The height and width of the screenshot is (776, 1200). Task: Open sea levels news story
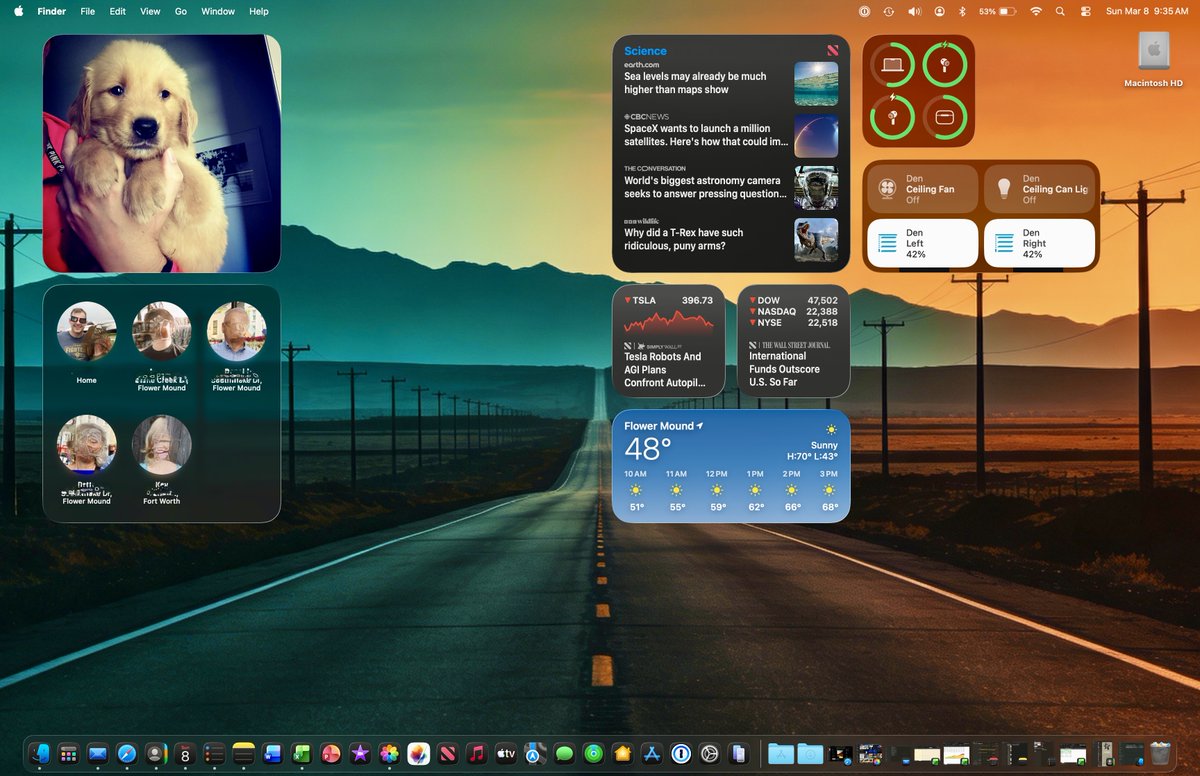(x=731, y=83)
